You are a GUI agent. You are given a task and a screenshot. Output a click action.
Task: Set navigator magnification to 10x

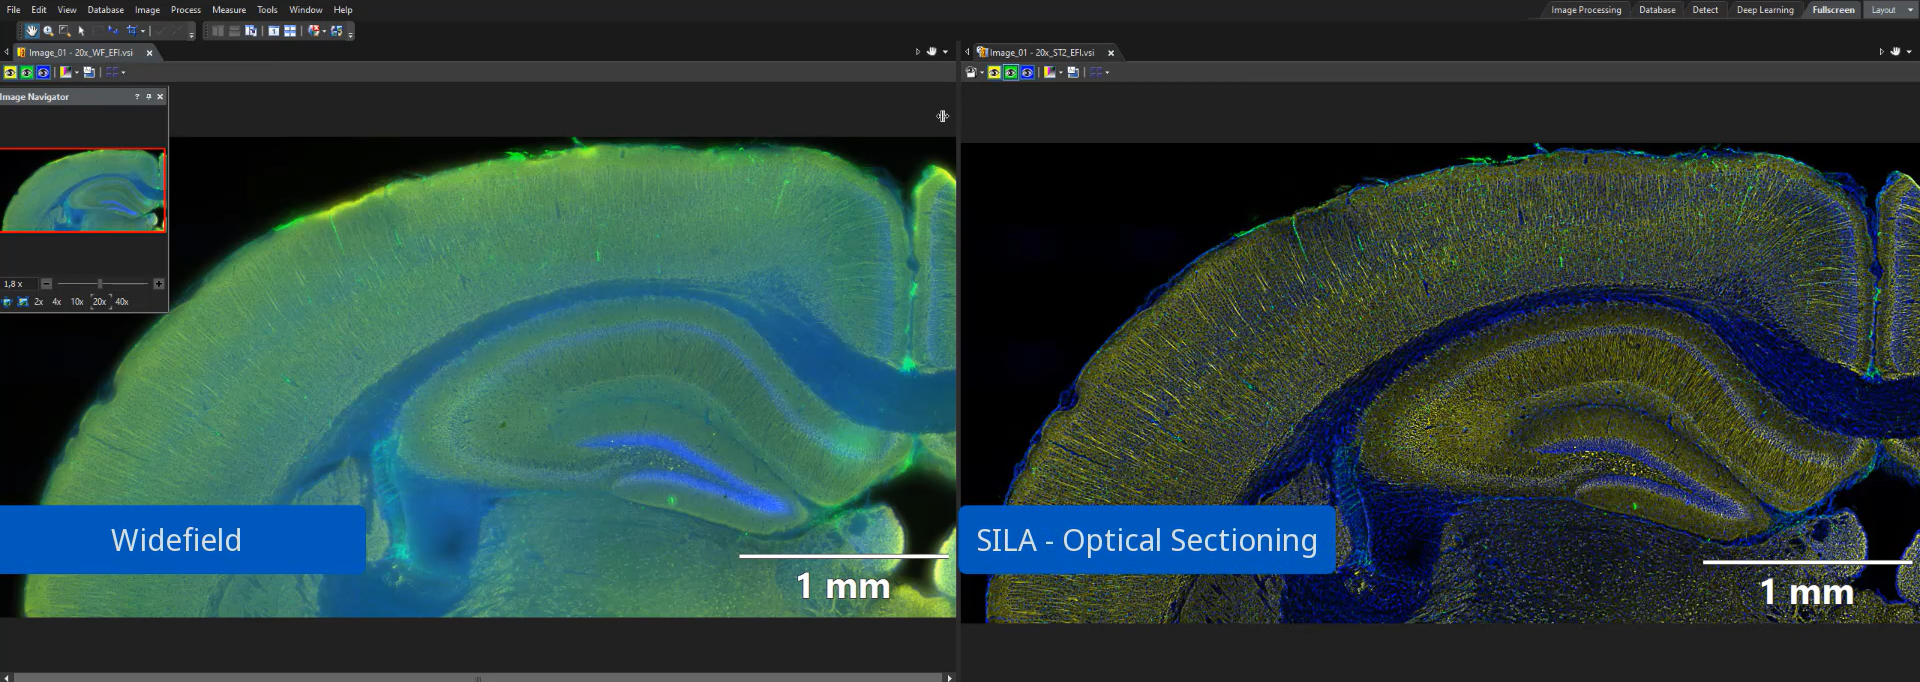77,301
